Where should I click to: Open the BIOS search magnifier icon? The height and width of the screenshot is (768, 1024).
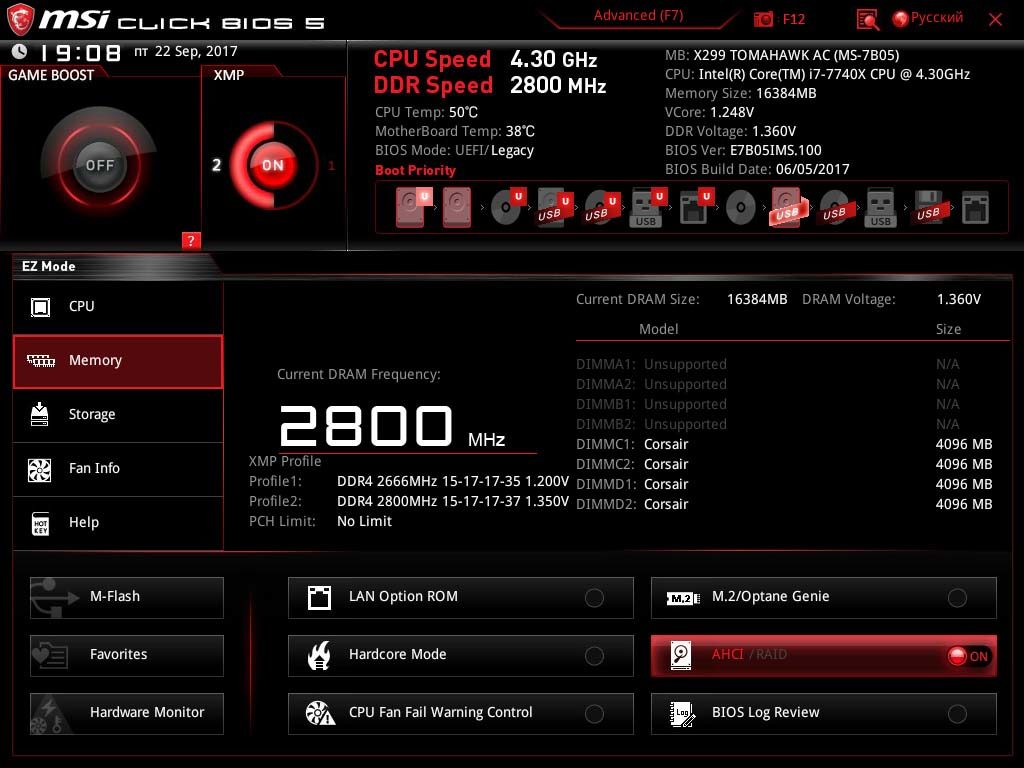click(x=867, y=20)
